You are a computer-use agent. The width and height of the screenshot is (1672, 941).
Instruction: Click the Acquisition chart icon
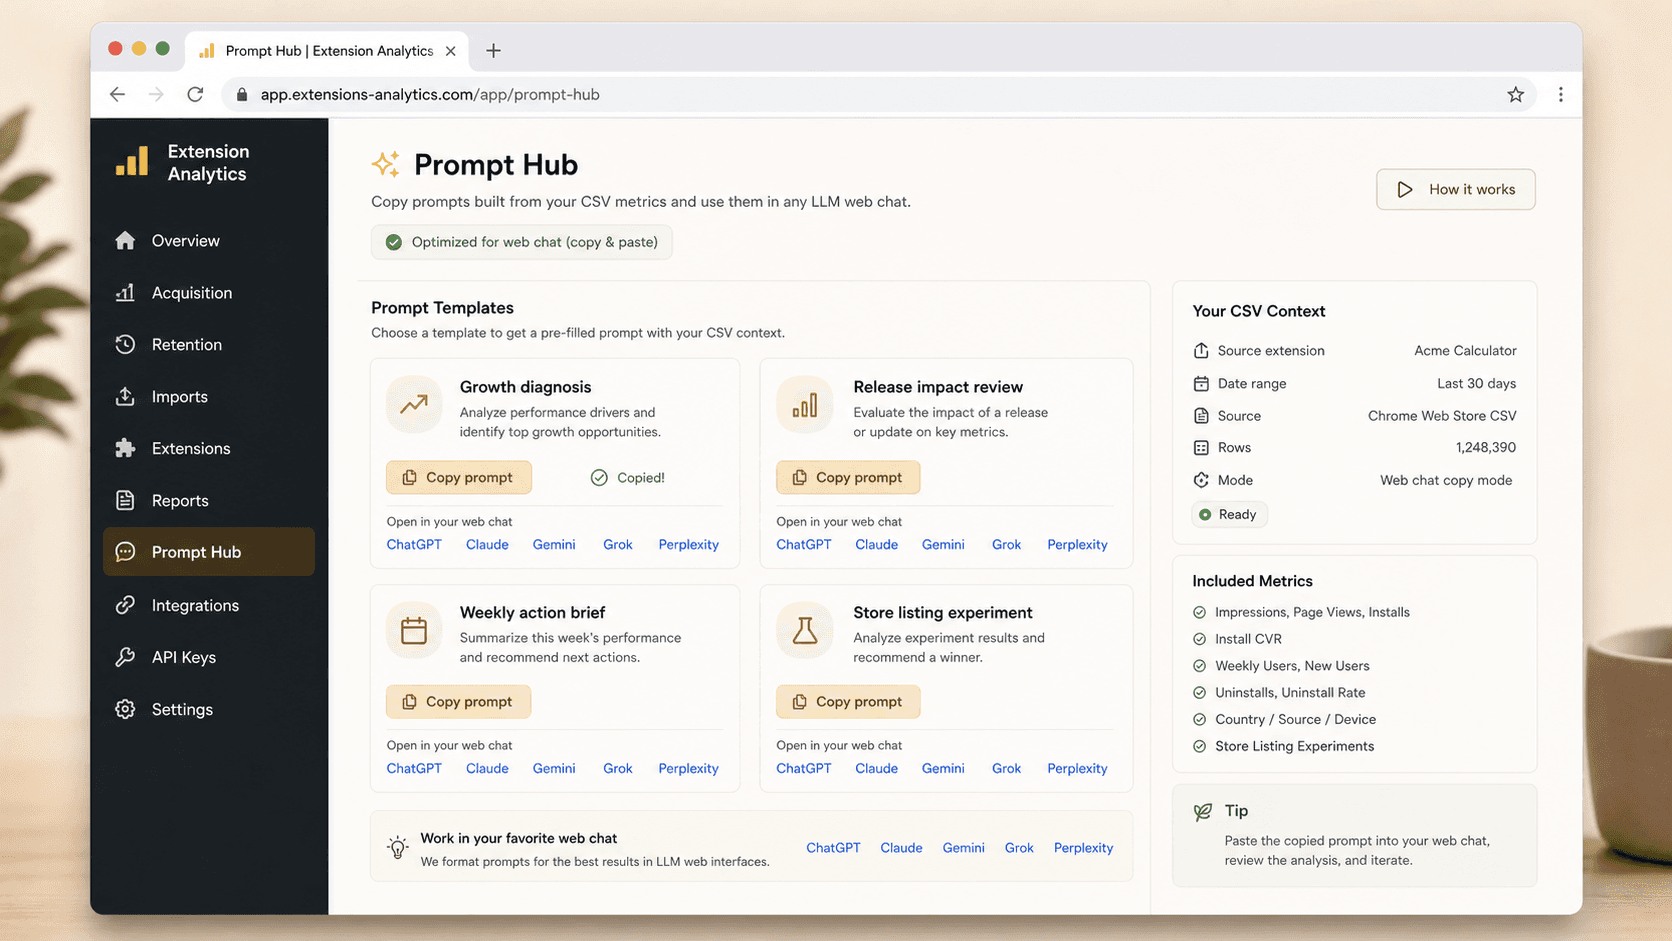(x=125, y=292)
